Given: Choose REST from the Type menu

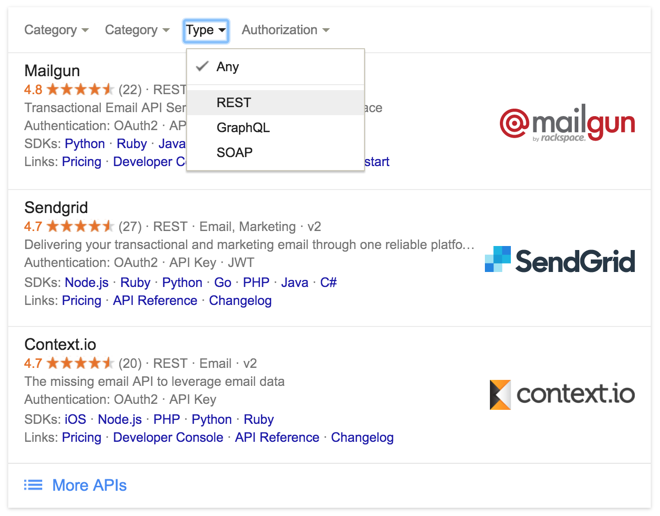Looking at the screenshot, I should point(234,102).
